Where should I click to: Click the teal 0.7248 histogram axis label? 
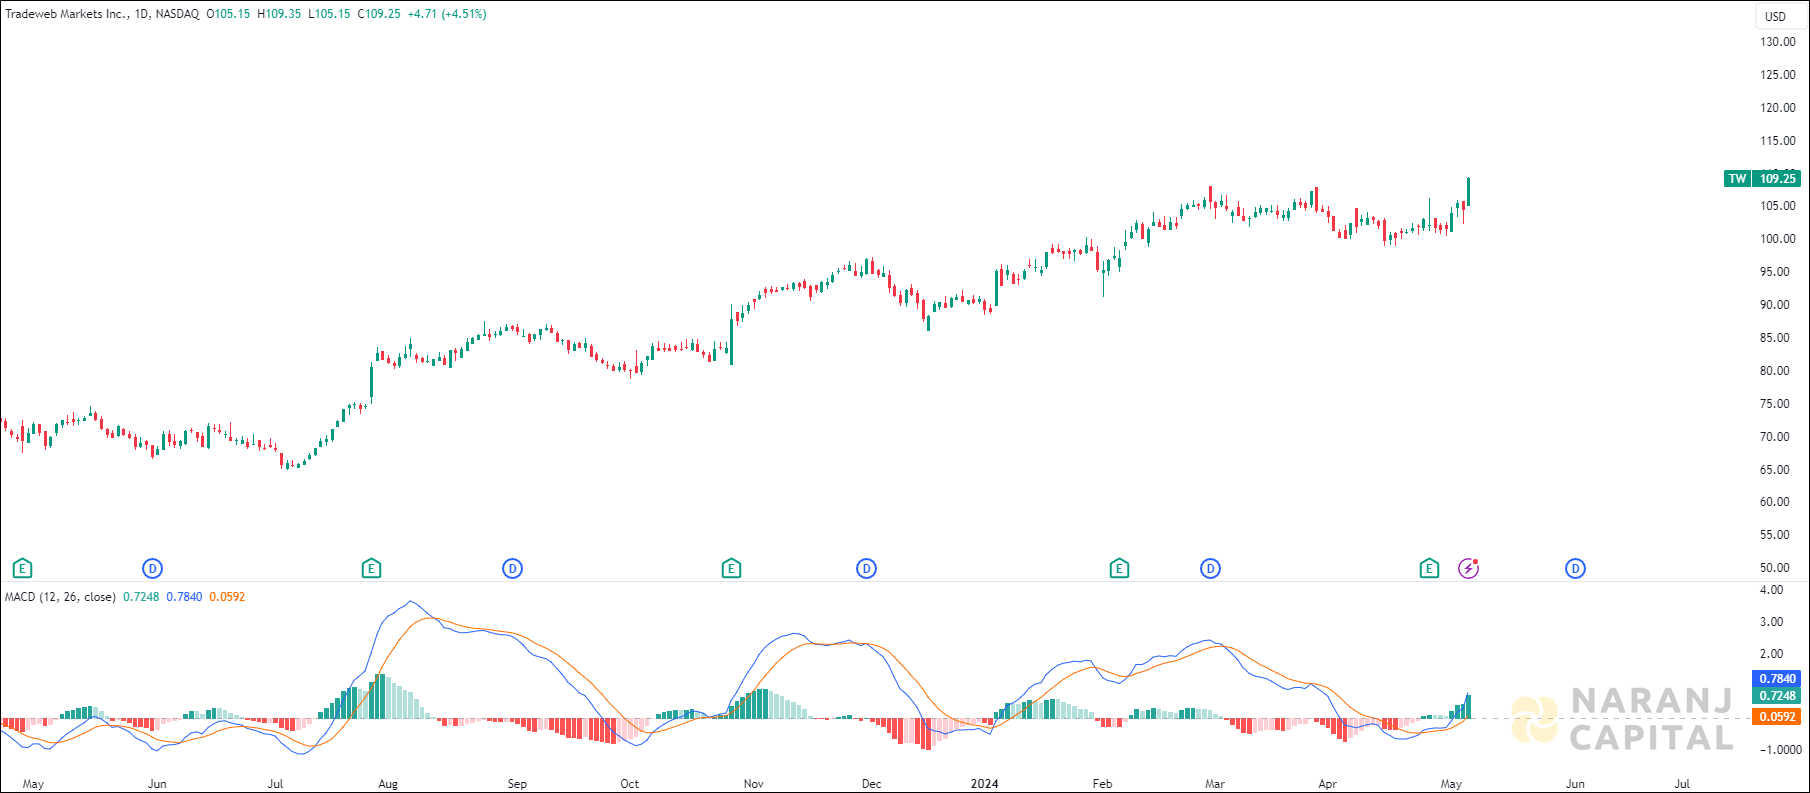click(1778, 696)
